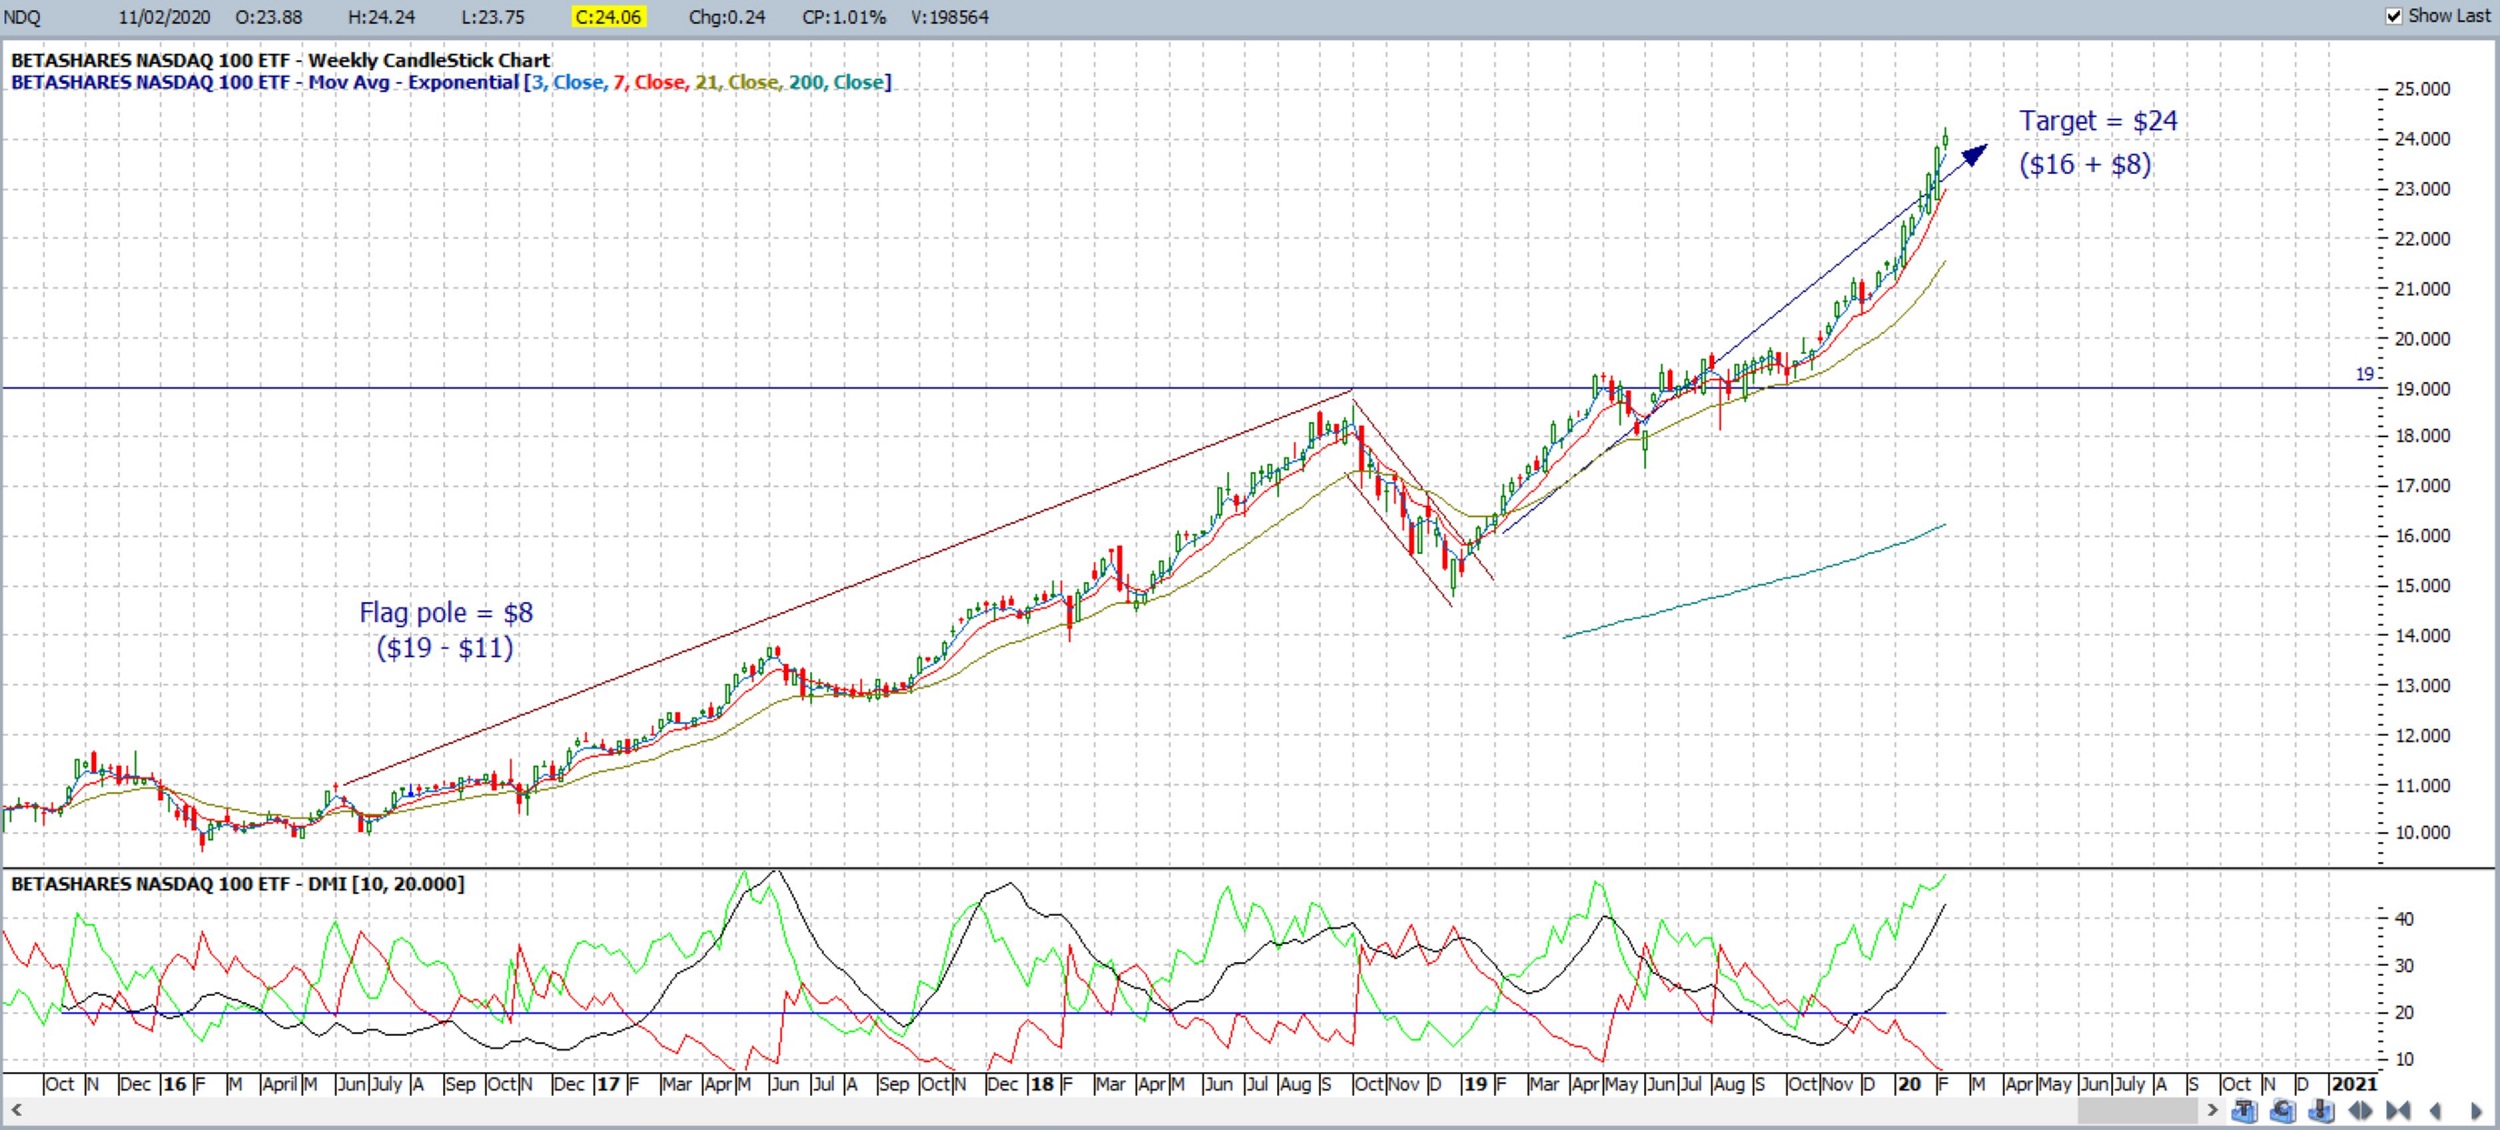Click the 2021 label on time axis
2500x1130 pixels.
click(2353, 1084)
